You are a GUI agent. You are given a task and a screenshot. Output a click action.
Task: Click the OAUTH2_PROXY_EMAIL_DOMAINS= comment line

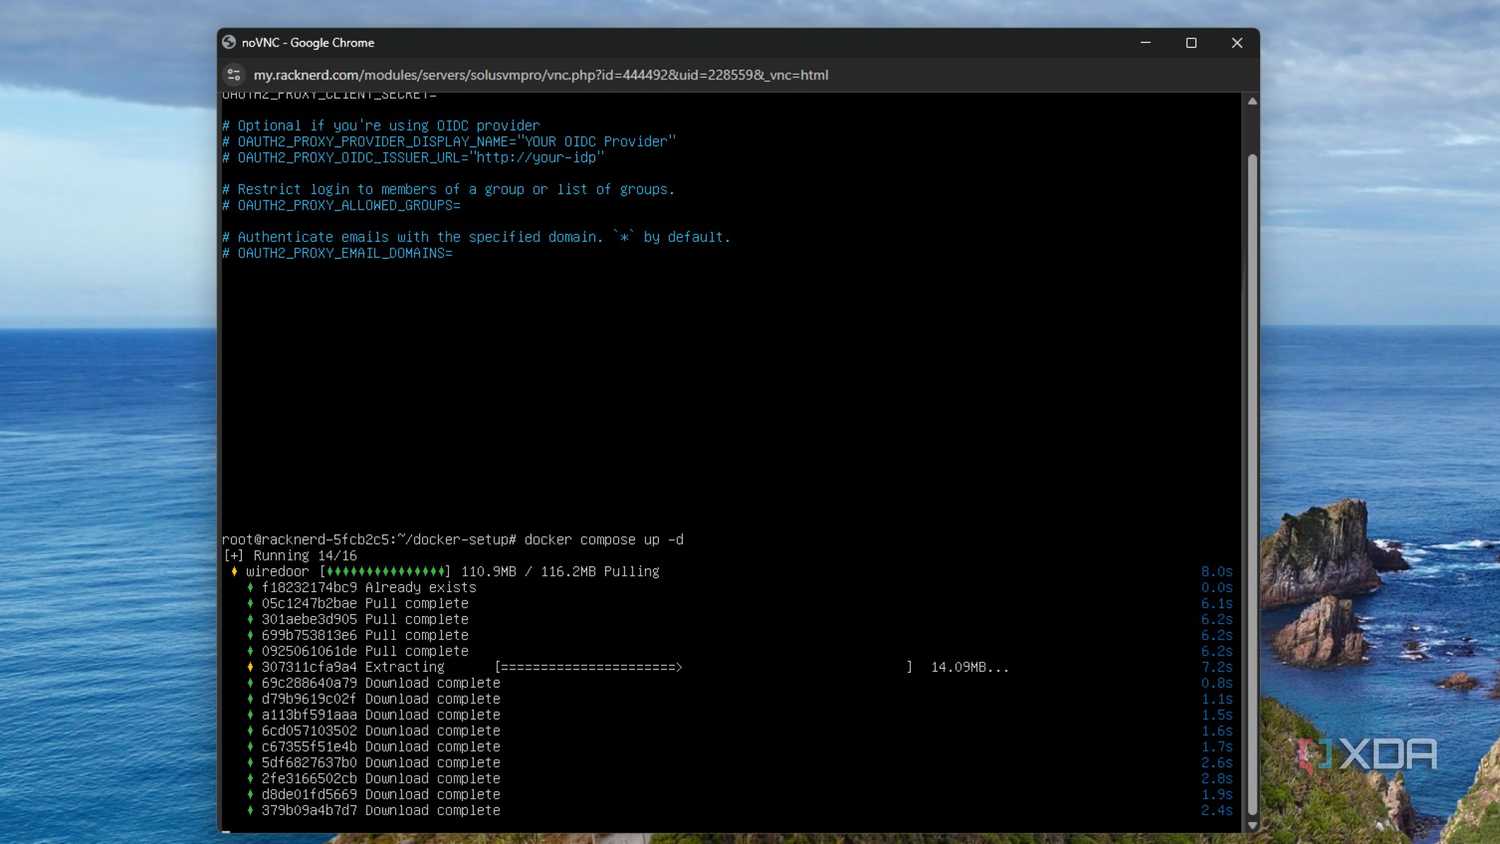pyautogui.click(x=337, y=254)
